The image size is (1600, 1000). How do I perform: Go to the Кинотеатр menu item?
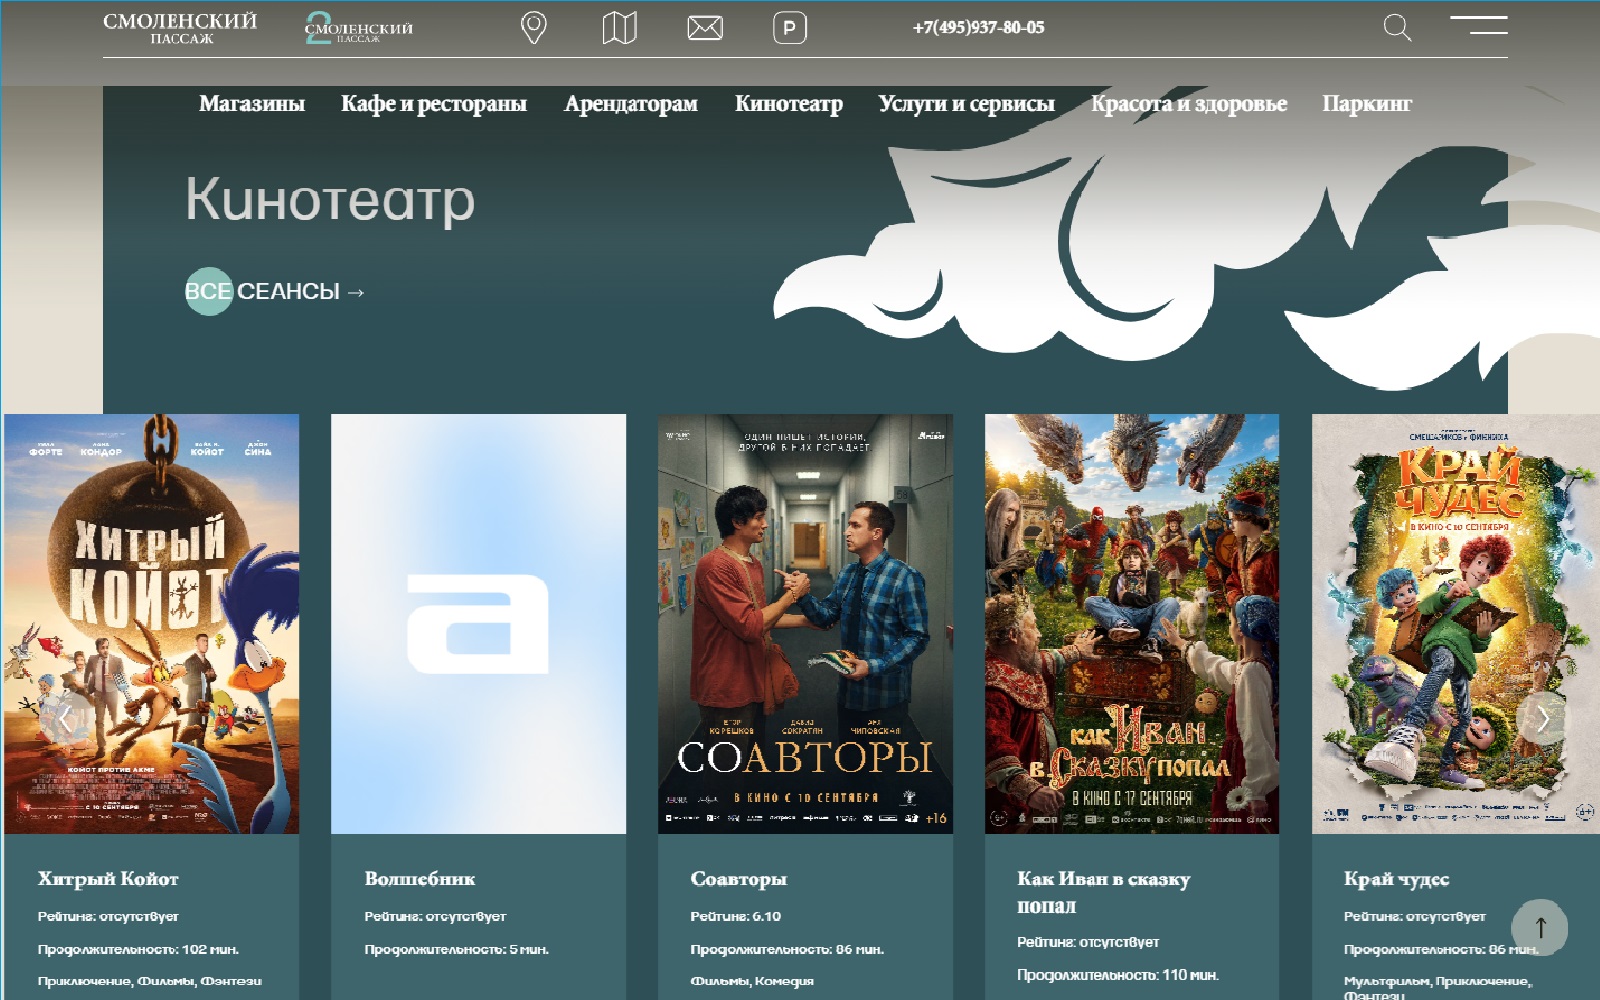pos(789,104)
